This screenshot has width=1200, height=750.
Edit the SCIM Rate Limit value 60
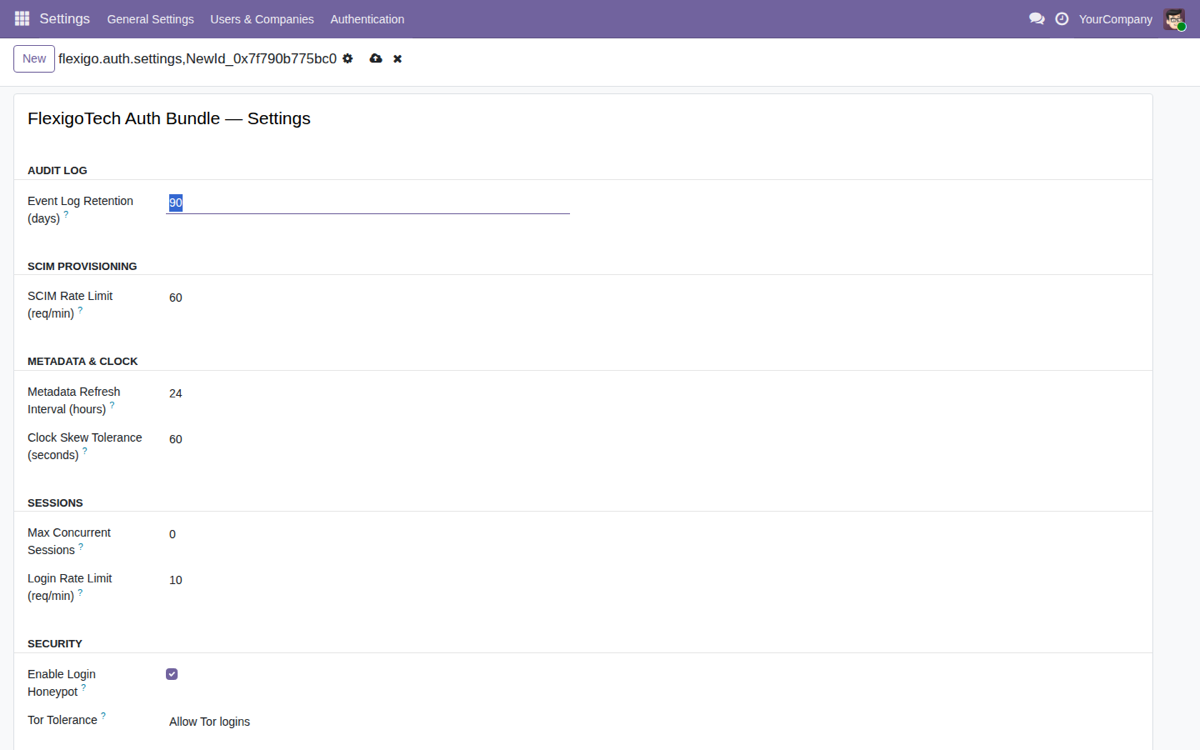[x=368, y=298]
